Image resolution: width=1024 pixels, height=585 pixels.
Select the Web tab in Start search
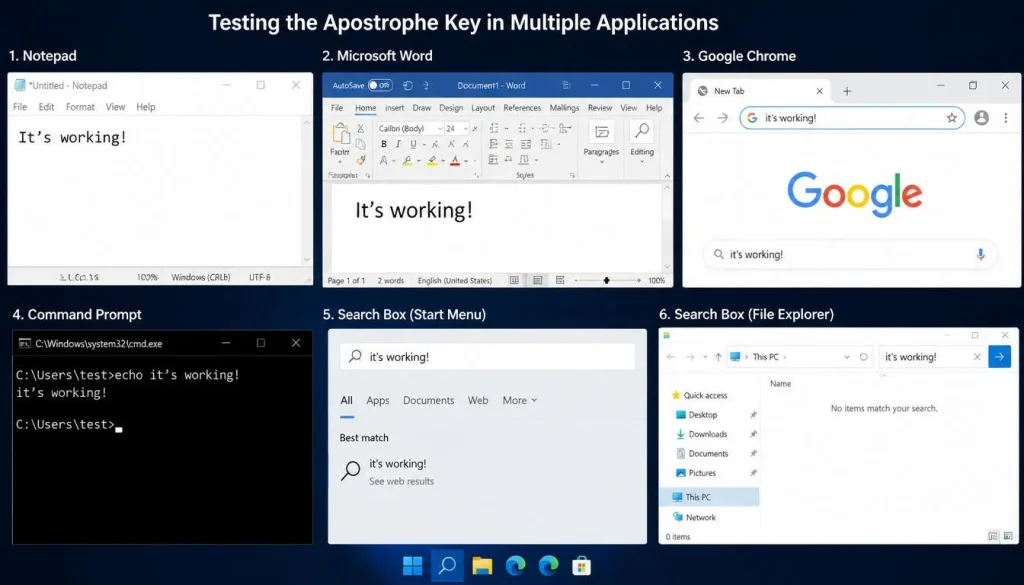478,400
